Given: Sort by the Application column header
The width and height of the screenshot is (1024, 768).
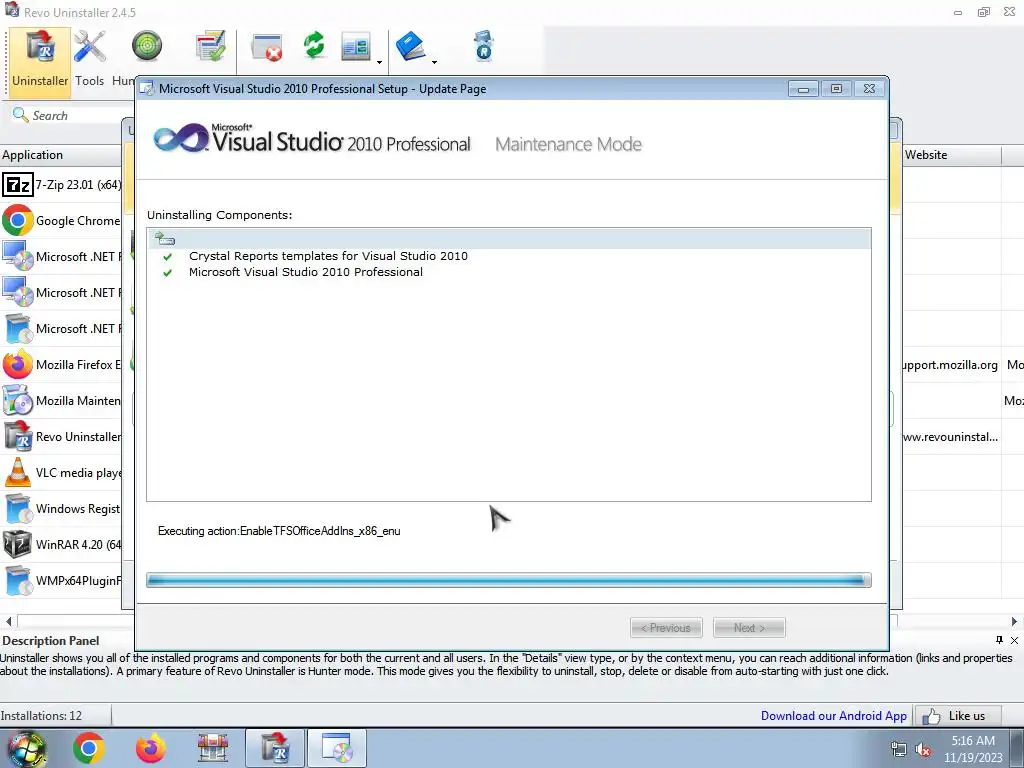Looking at the screenshot, I should tap(62, 155).
